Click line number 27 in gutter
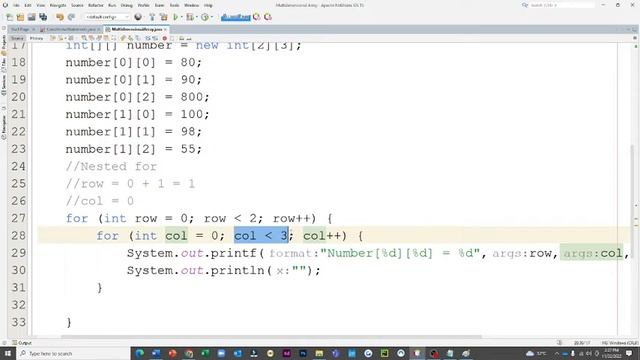This screenshot has width=640, height=360. (18, 218)
